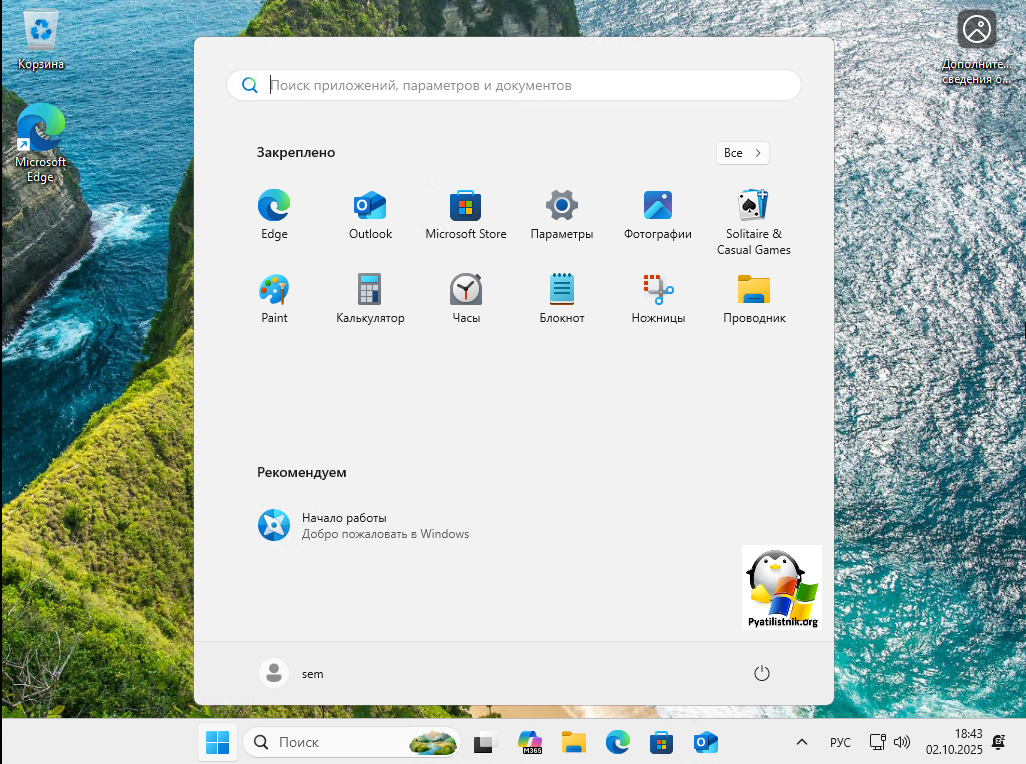The width and height of the screenshot is (1026, 764).
Task: Open Блокнот notepad app
Action: (x=562, y=290)
